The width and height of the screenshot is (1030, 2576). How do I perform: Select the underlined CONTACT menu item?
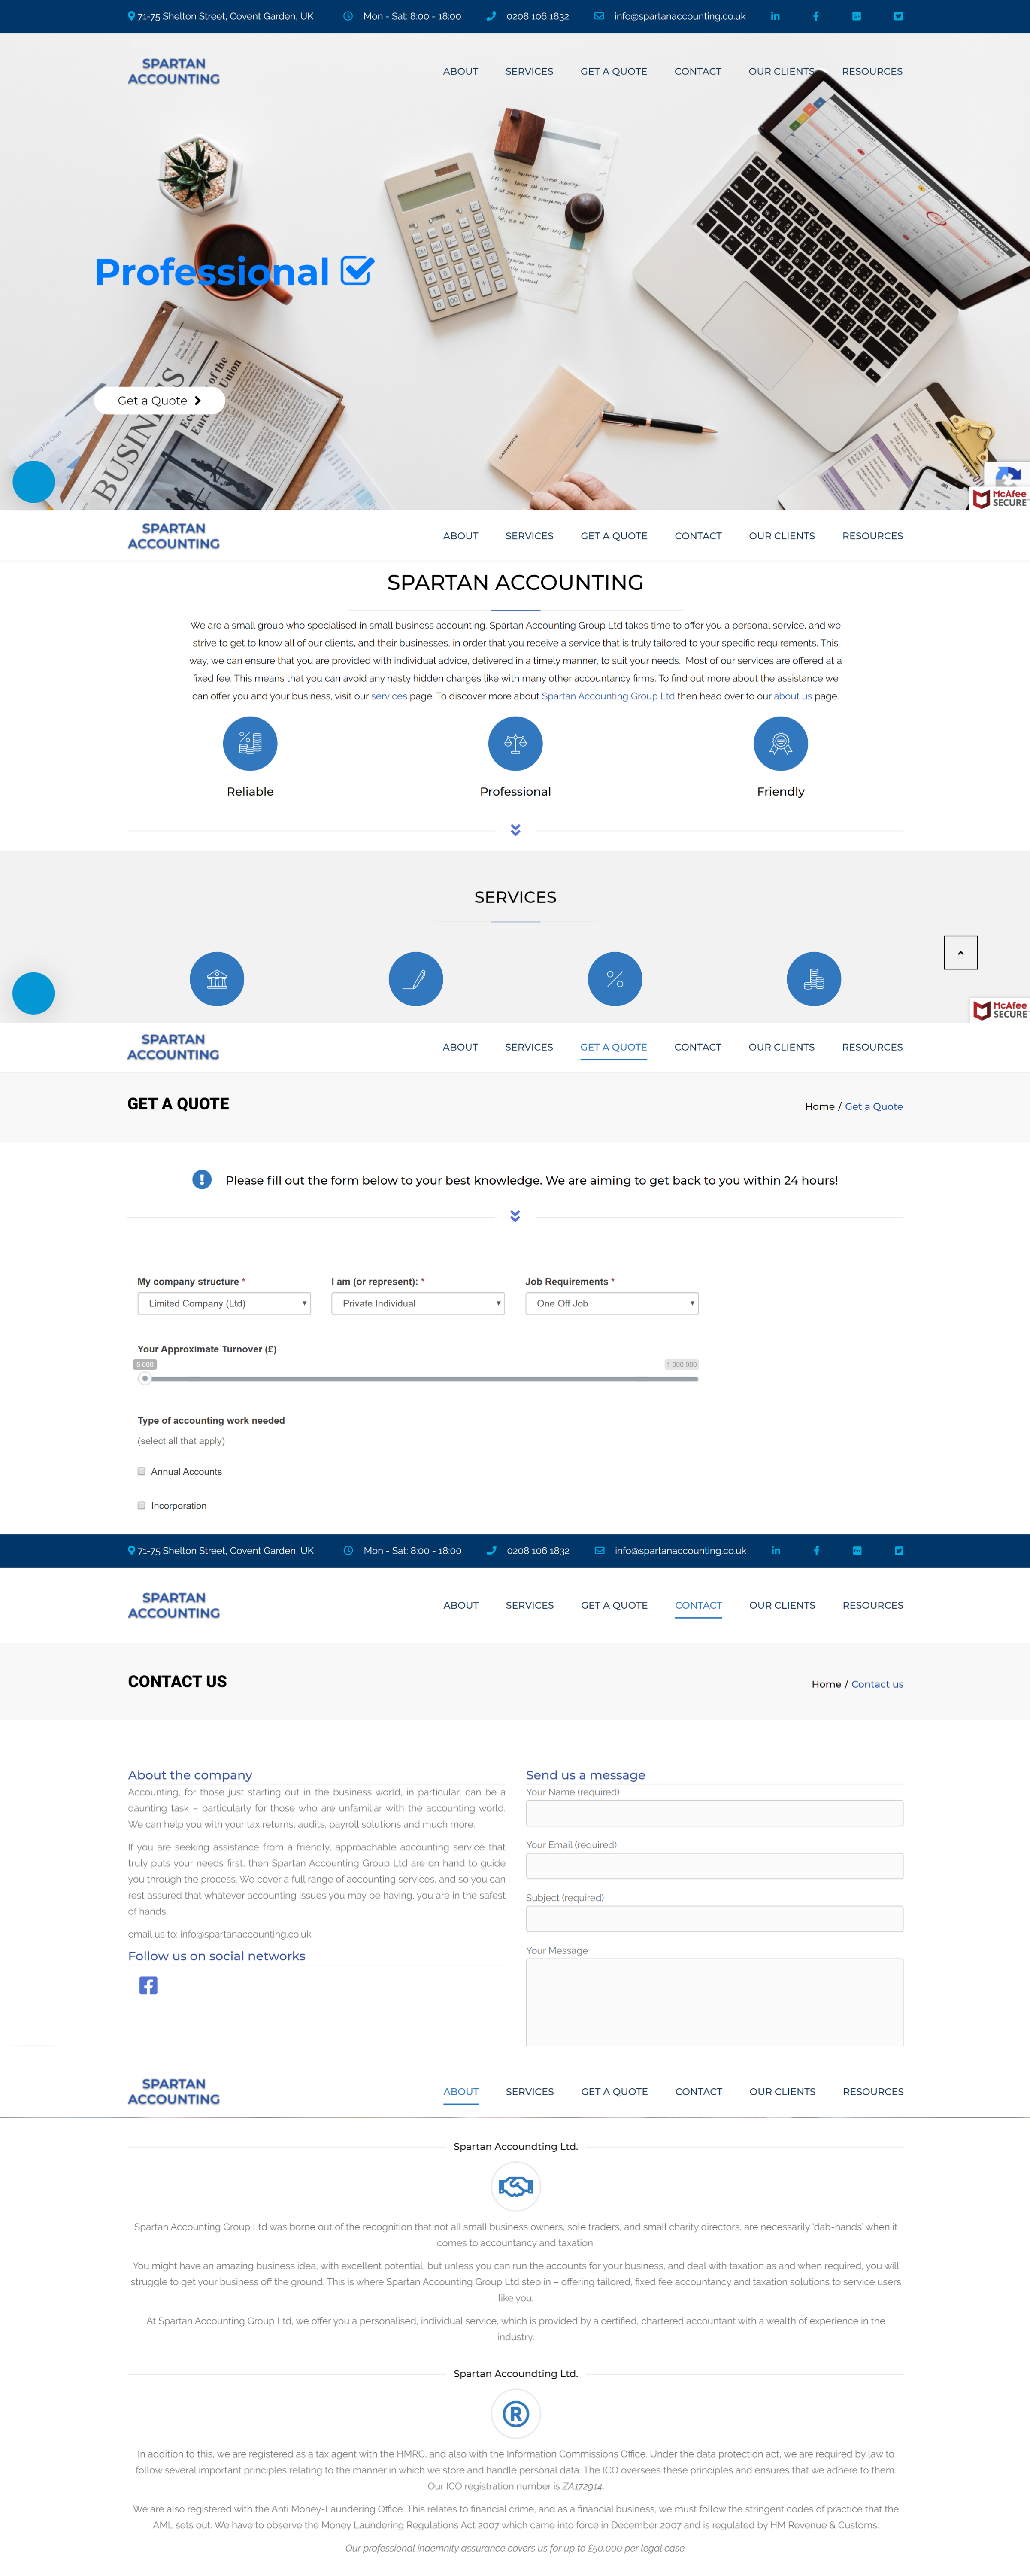[698, 1606]
